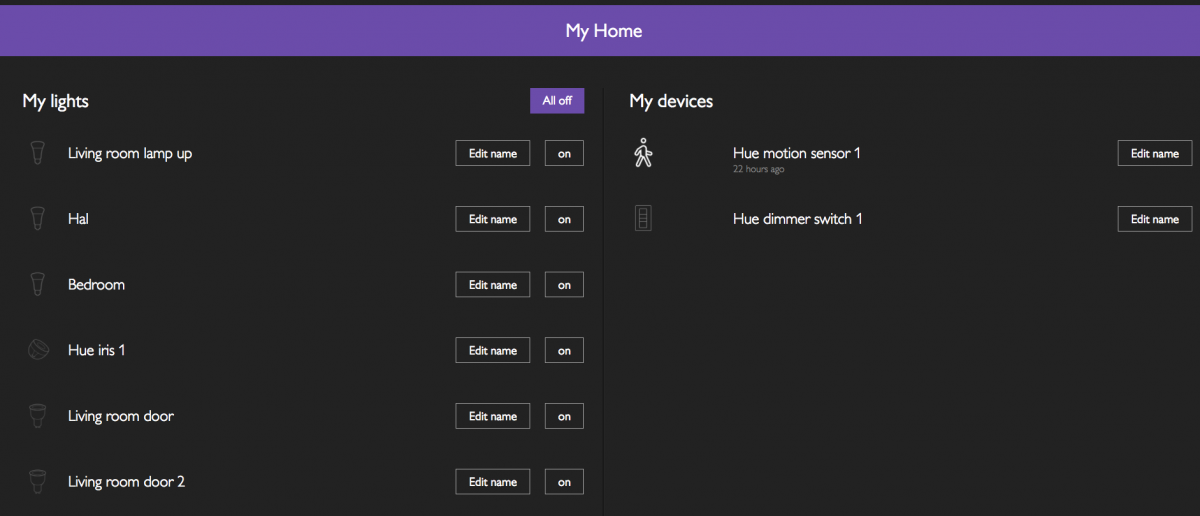The height and width of the screenshot is (516, 1200).
Task: Turn all lights off with All off
Action: [557, 101]
